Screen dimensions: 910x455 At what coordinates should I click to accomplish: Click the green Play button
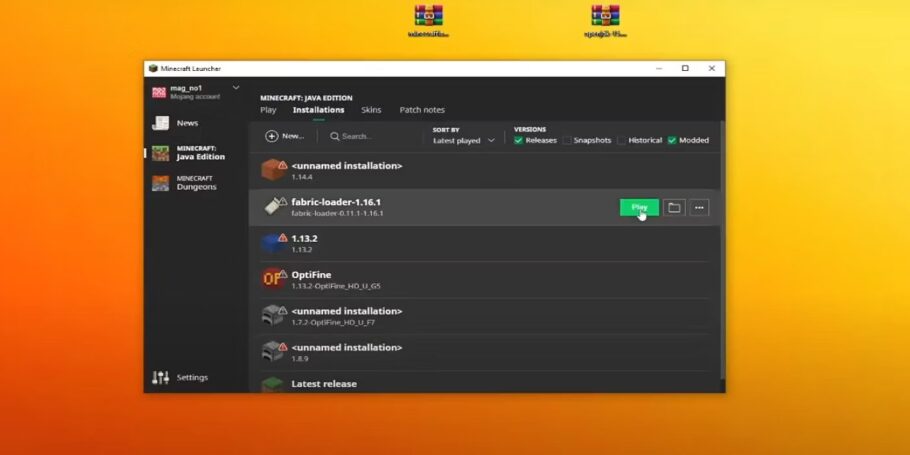(x=639, y=207)
